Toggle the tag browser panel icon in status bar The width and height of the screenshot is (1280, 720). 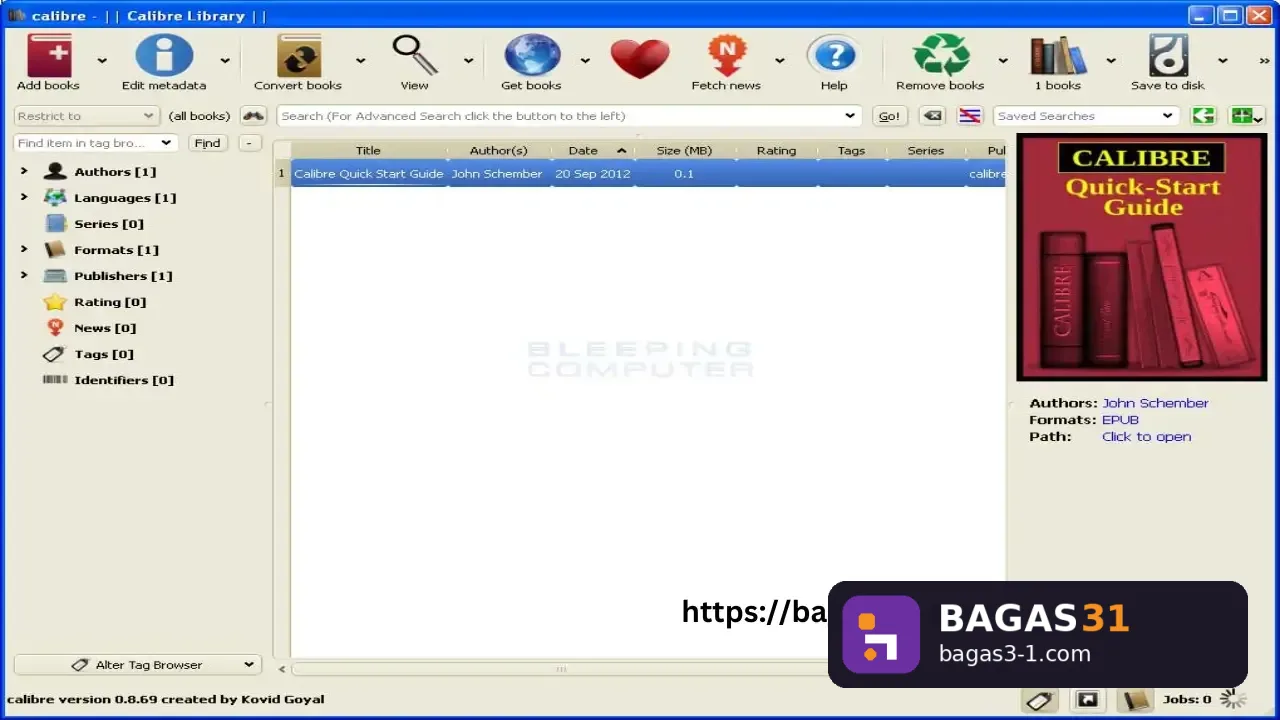click(x=1040, y=700)
